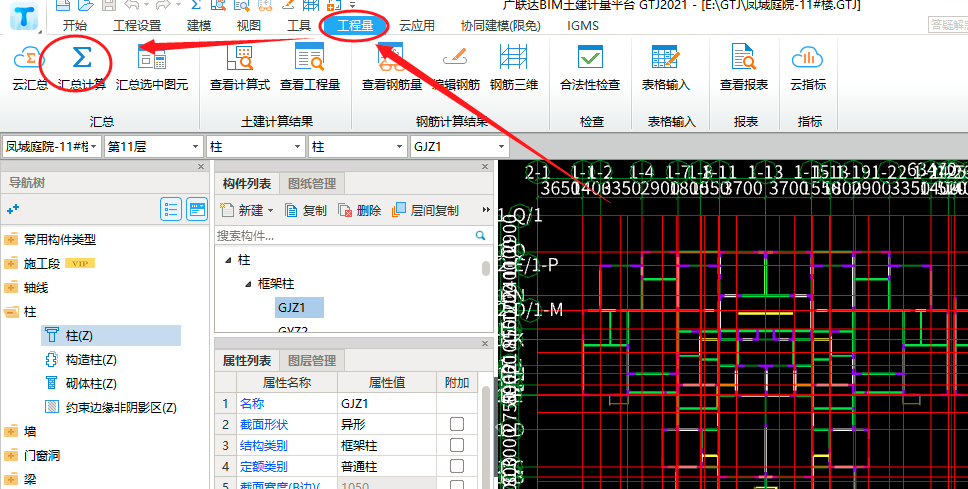Click the search magnifier in 构件列表
The width and height of the screenshot is (968, 489).
[480, 235]
